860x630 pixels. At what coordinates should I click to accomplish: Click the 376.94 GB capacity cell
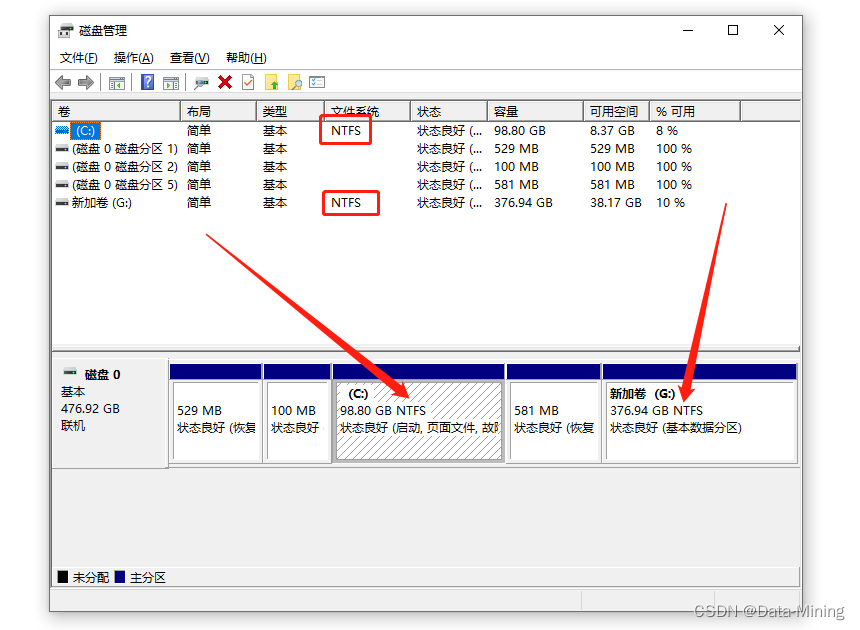click(523, 203)
